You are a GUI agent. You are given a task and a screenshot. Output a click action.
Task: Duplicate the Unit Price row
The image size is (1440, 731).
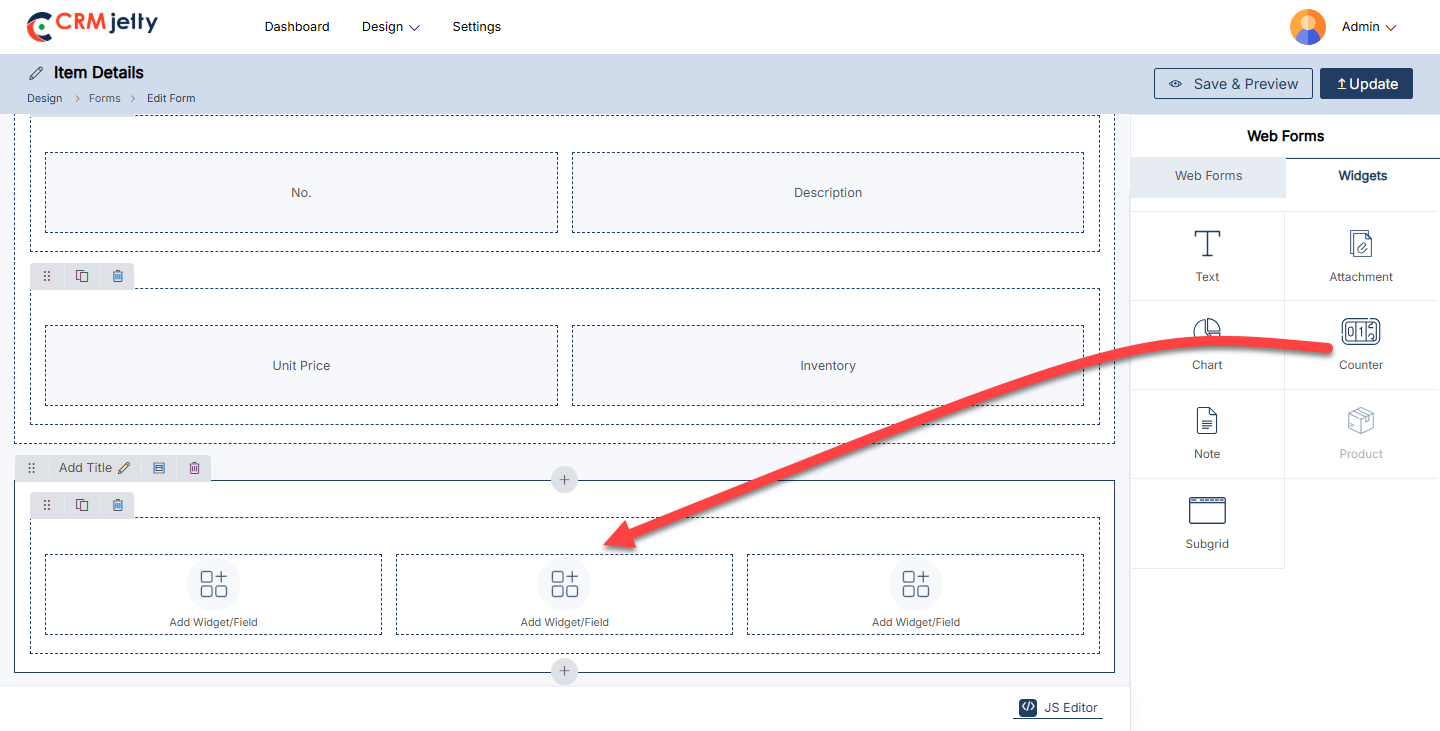click(x=82, y=276)
